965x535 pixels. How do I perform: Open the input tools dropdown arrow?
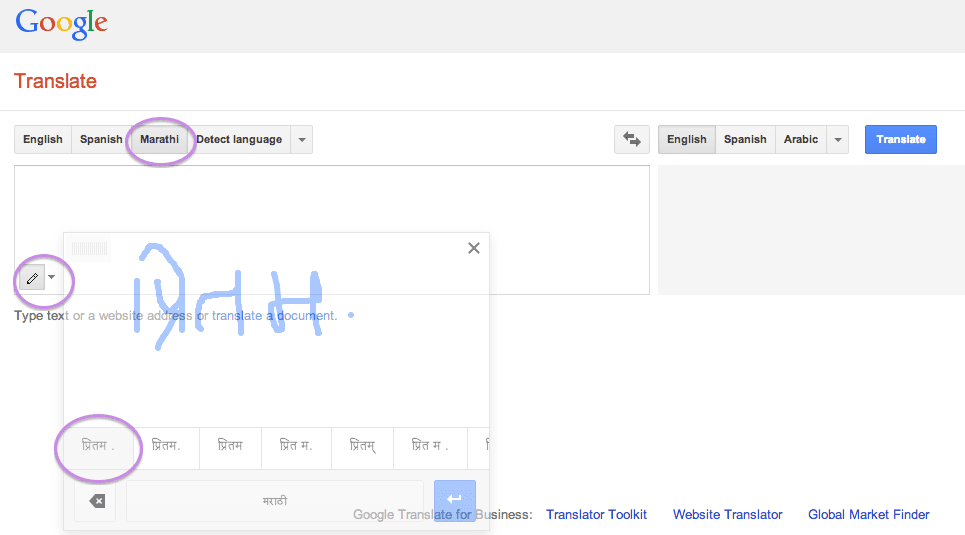tap(52, 277)
